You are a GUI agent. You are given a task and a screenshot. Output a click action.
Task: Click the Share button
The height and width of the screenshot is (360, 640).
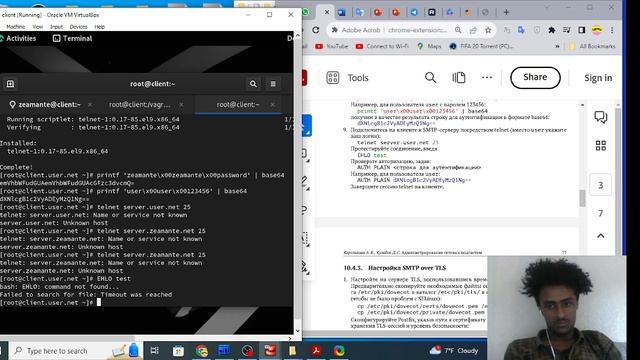535,78
